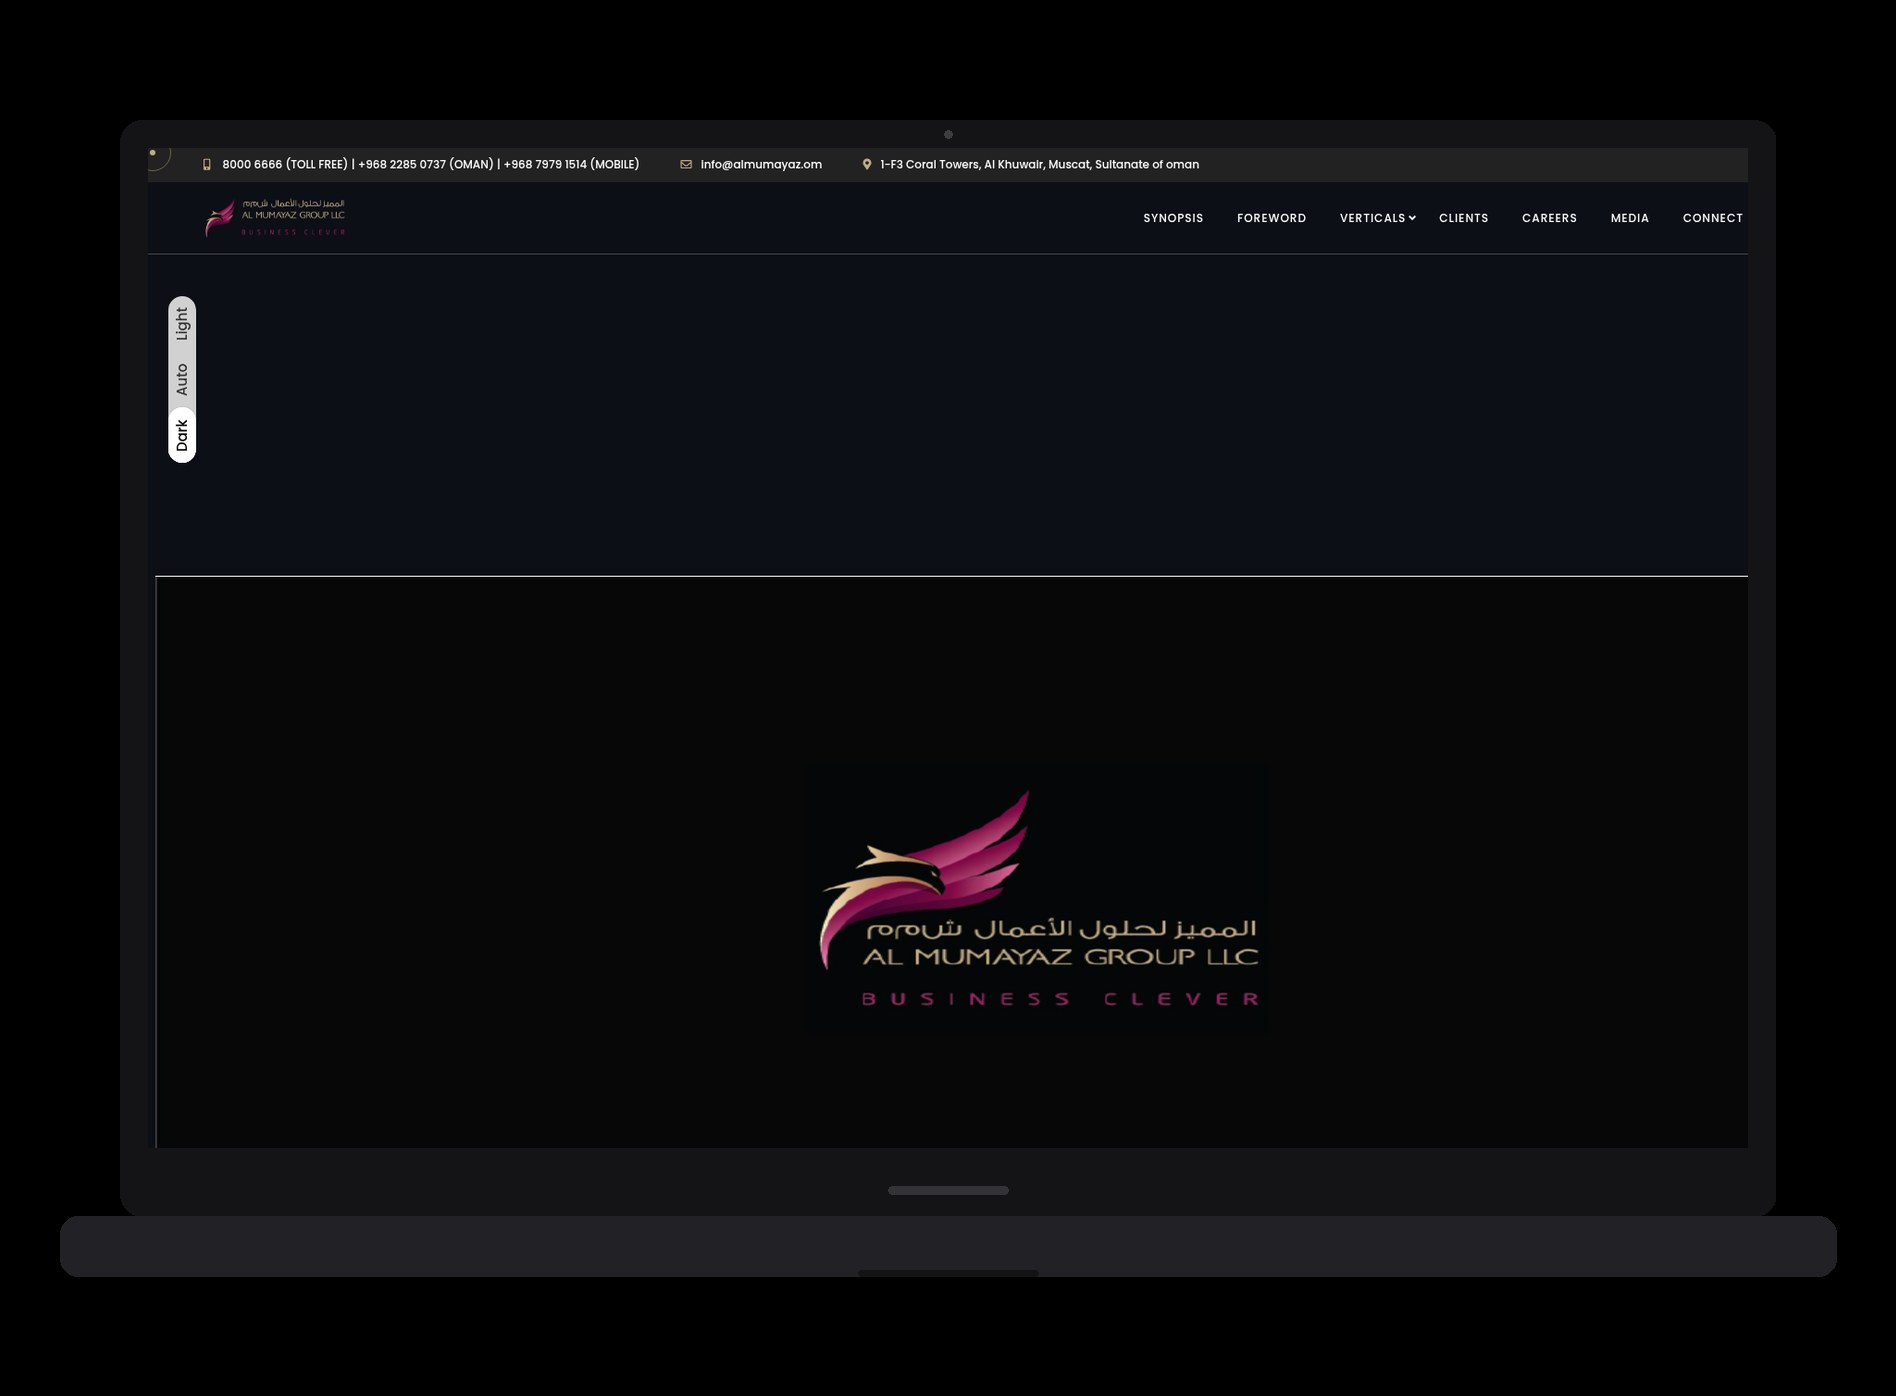Image resolution: width=1896 pixels, height=1396 pixels.
Task: Open the Careers section
Action: click(1549, 218)
